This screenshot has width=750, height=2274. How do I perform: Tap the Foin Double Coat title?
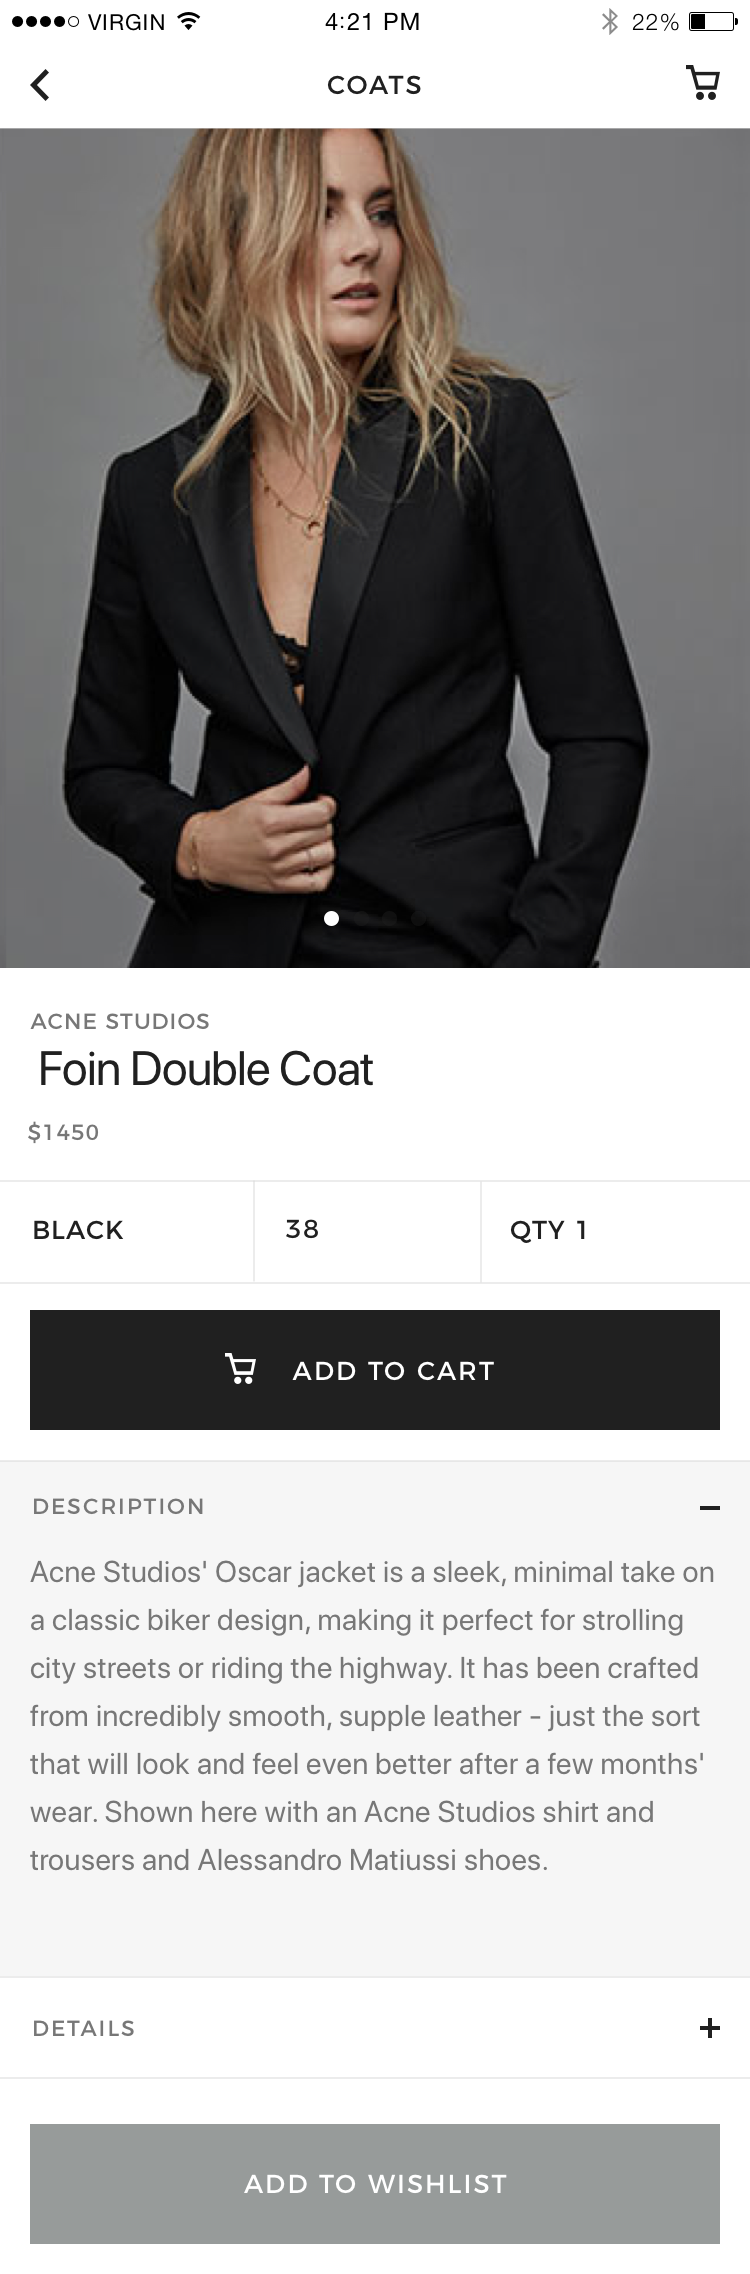point(205,1069)
